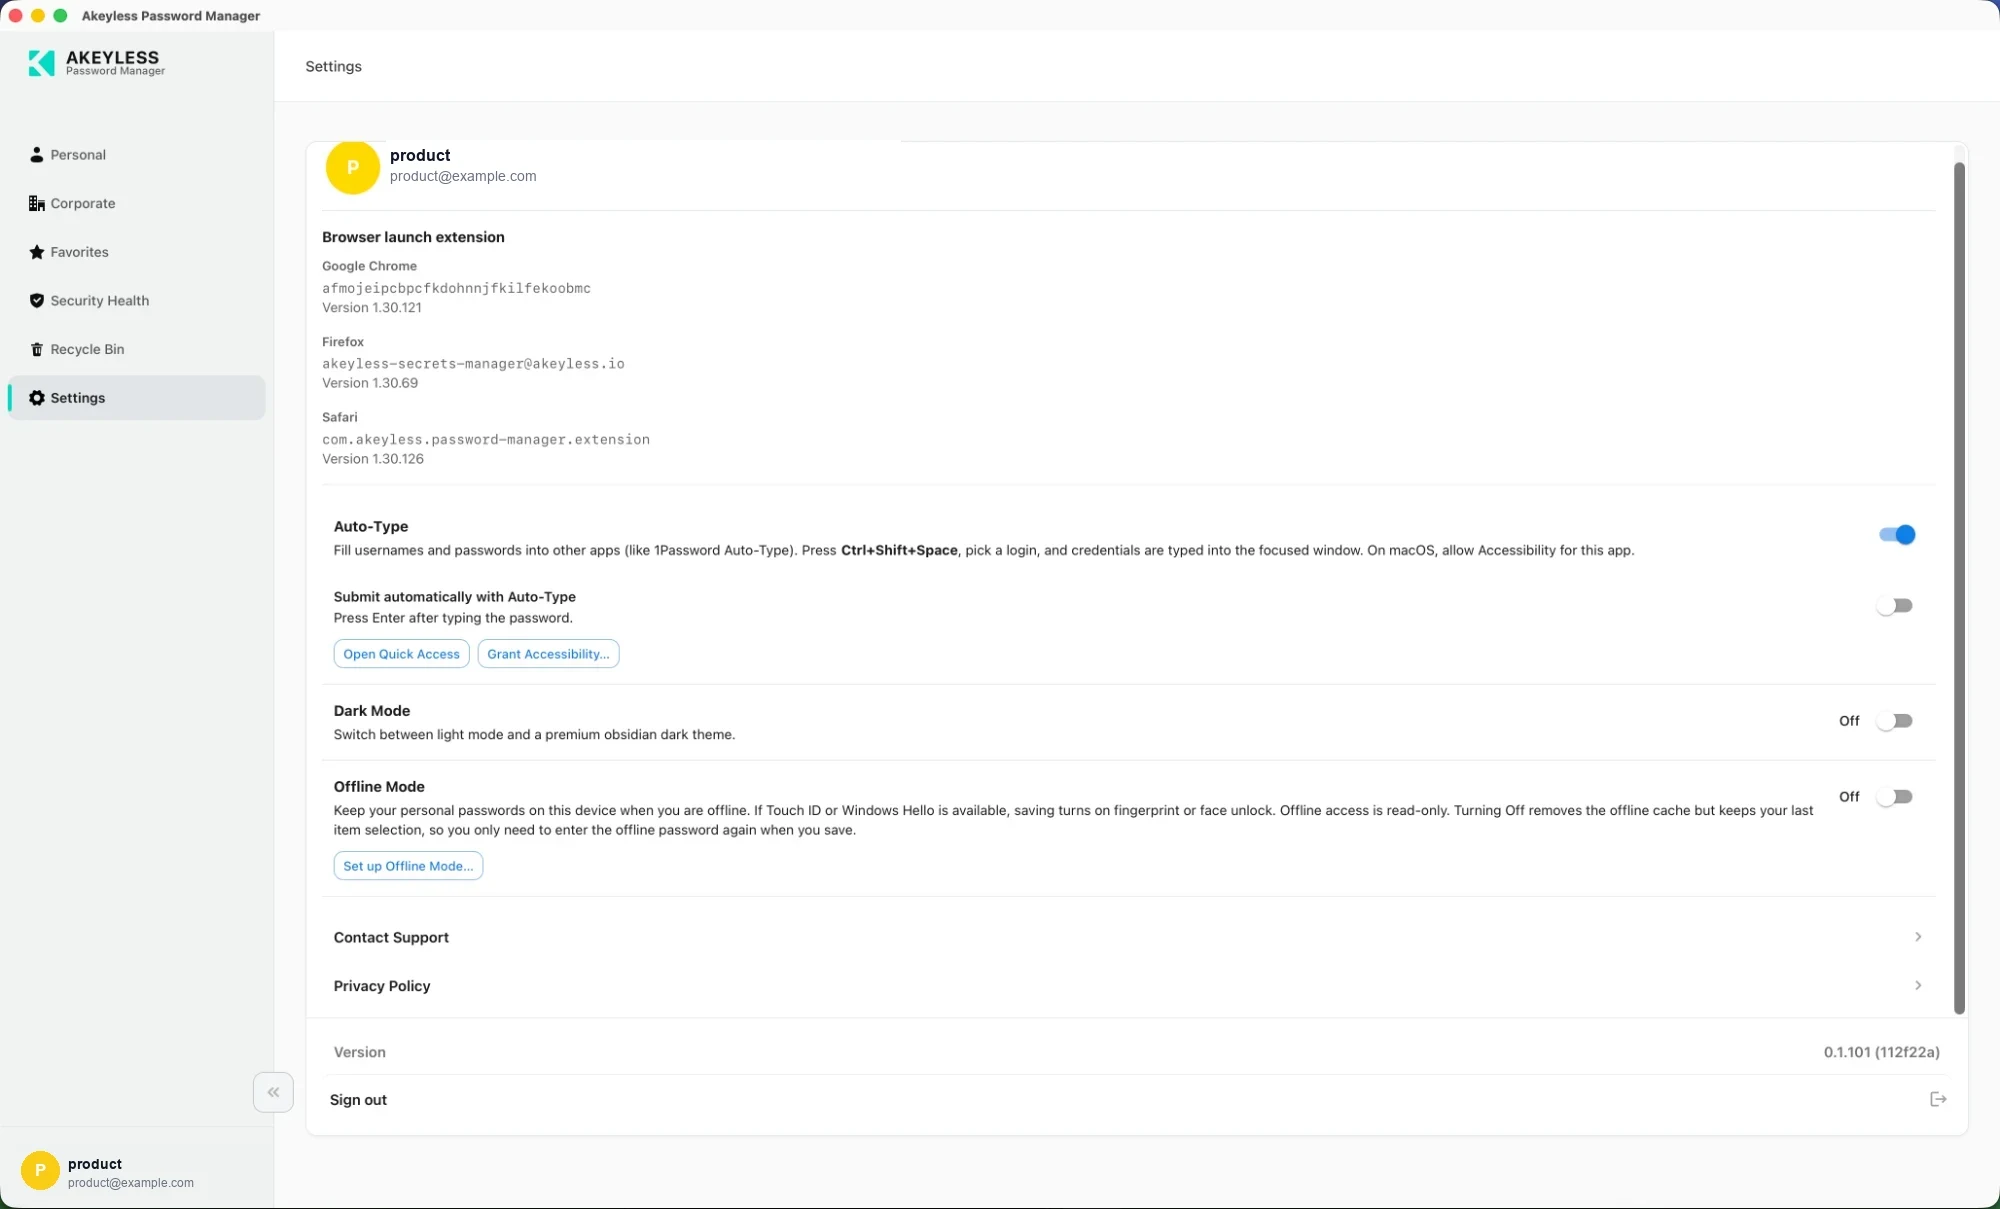Open Security Health page
The height and width of the screenshot is (1209, 2000).
pyautogui.click(x=99, y=300)
